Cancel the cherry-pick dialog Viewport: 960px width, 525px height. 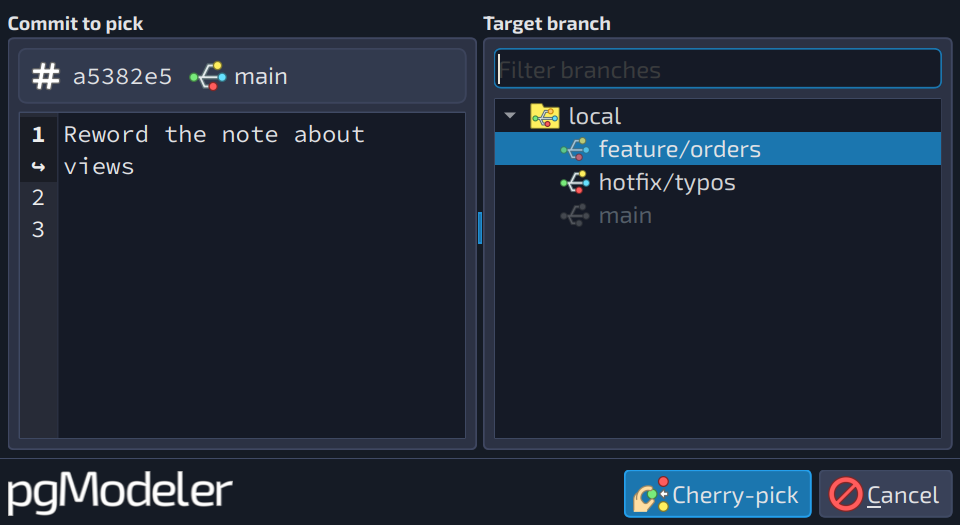(x=885, y=494)
